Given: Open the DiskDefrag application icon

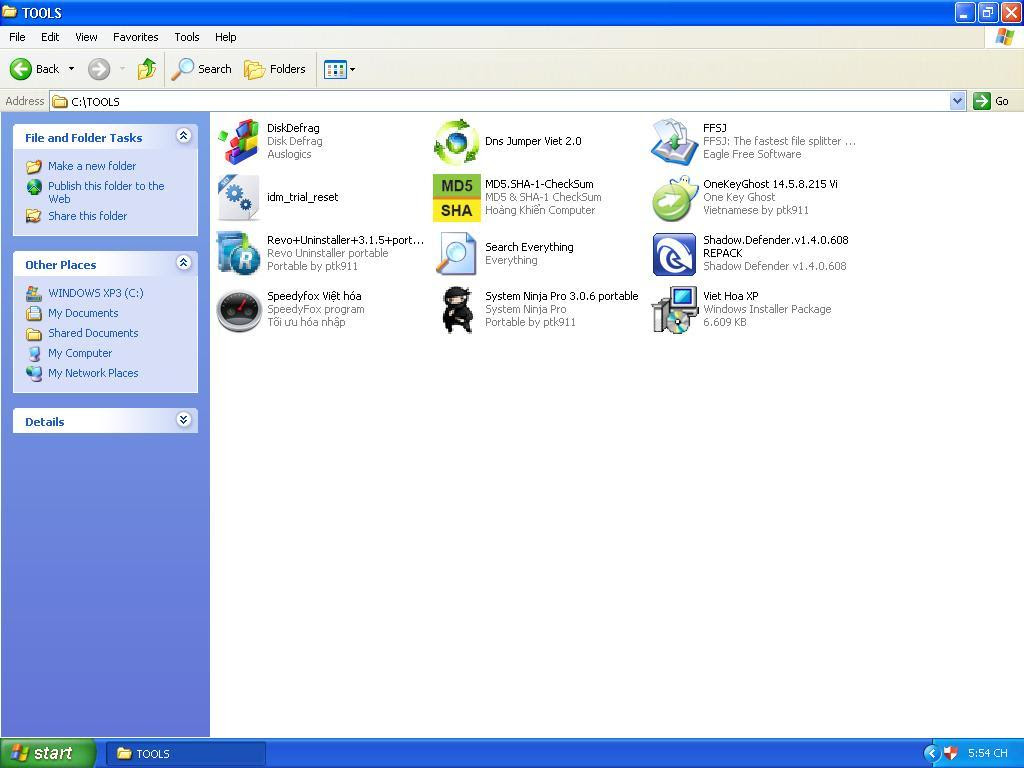Looking at the screenshot, I should [238, 141].
